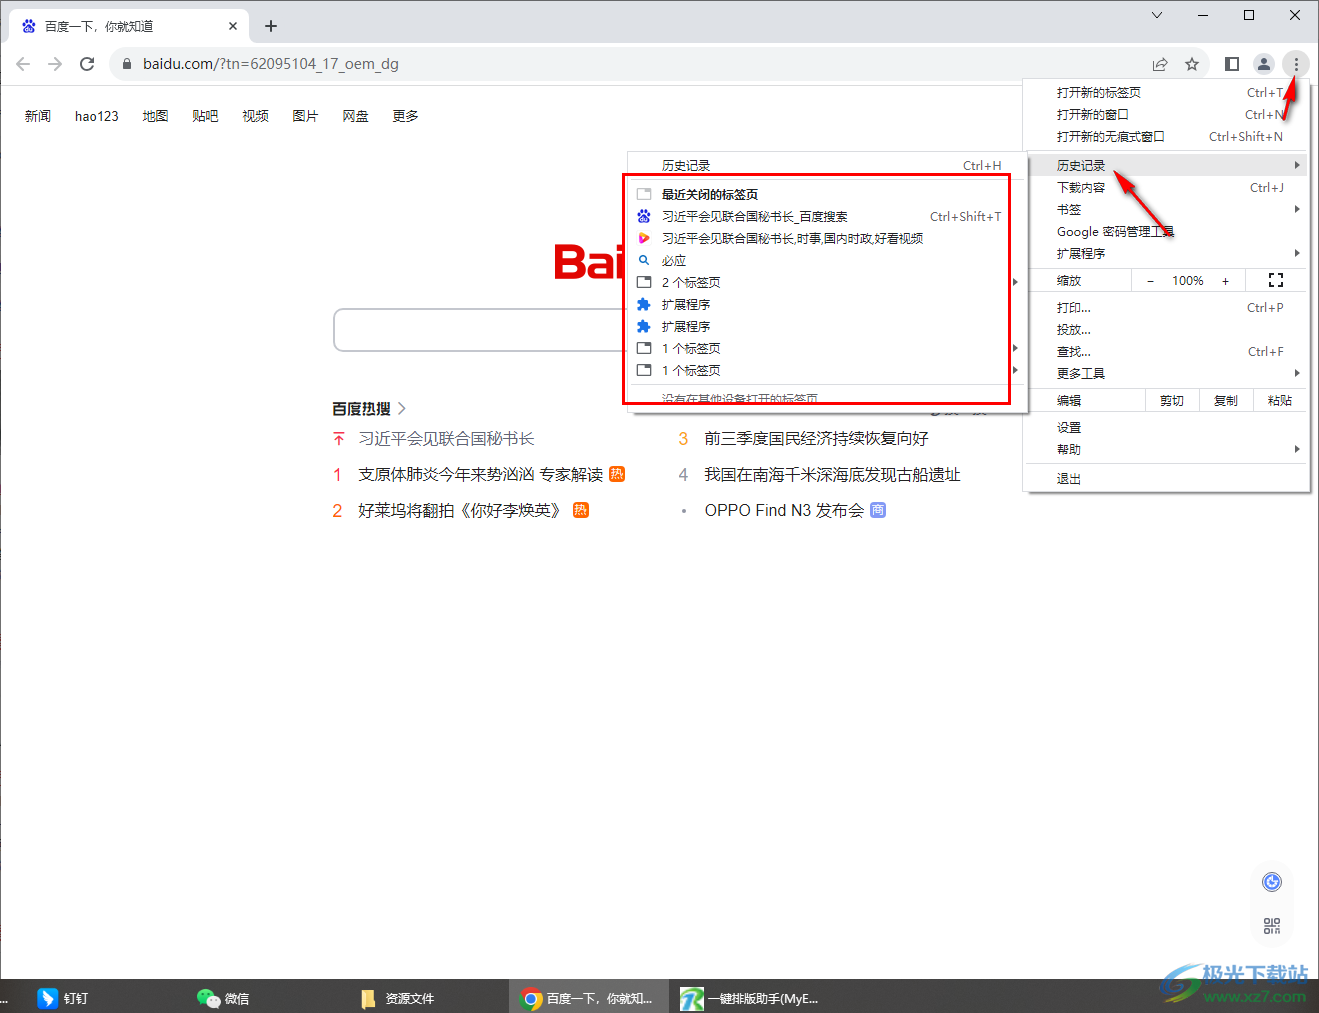The height and width of the screenshot is (1013, 1319).
Task: Select 设置 from the menu
Action: (1067, 426)
